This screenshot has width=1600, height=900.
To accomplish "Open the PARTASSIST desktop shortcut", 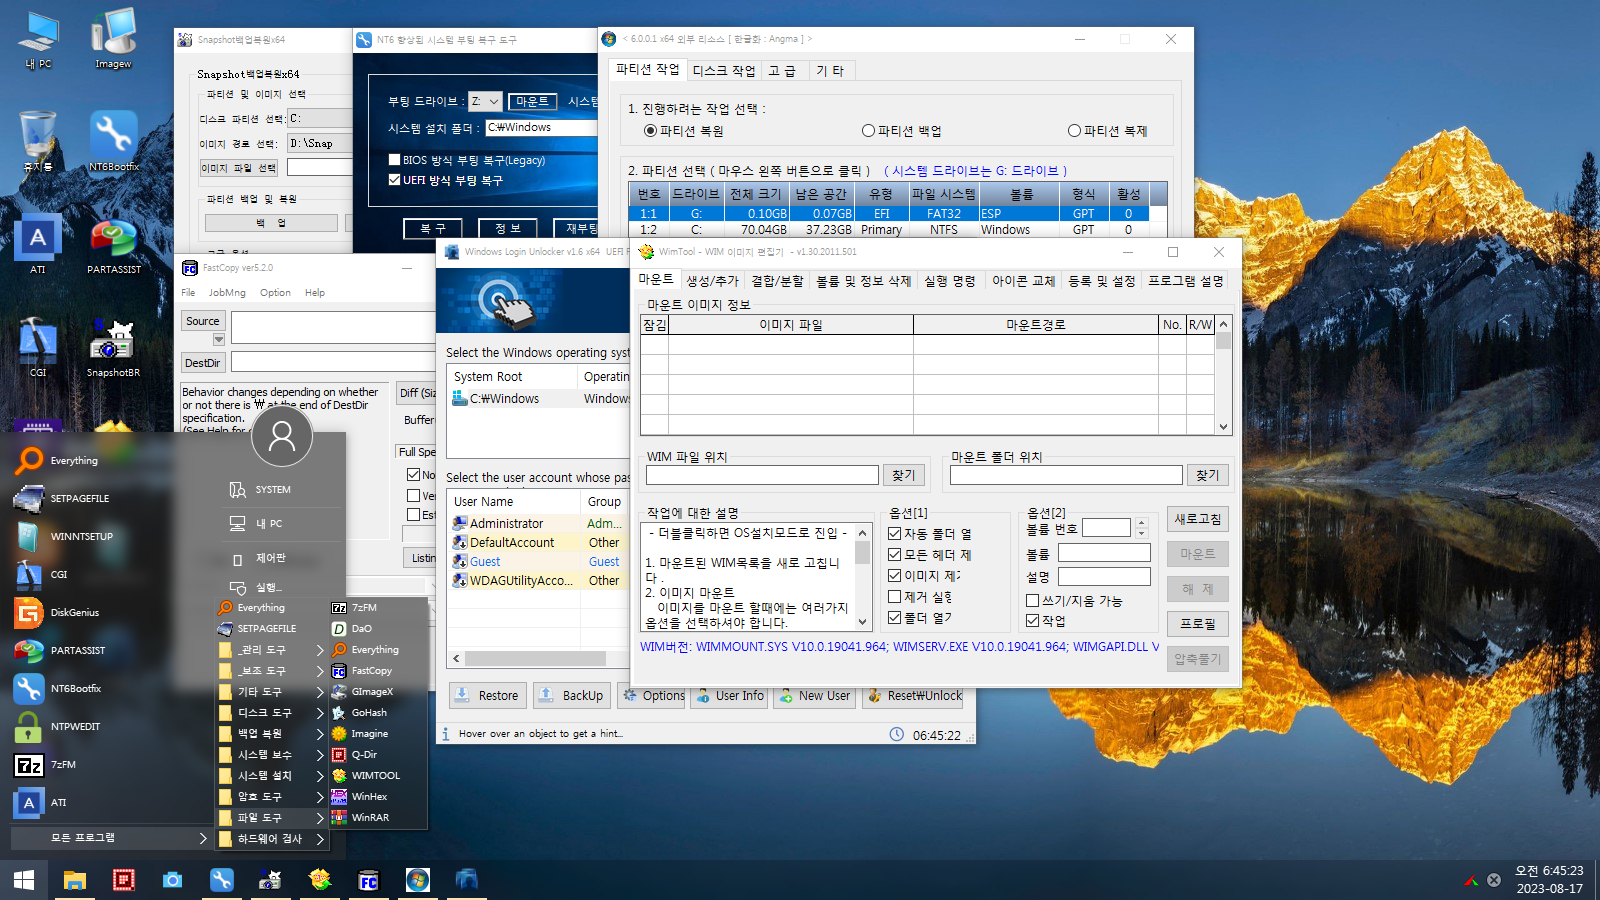I will click(x=113, y=246).
